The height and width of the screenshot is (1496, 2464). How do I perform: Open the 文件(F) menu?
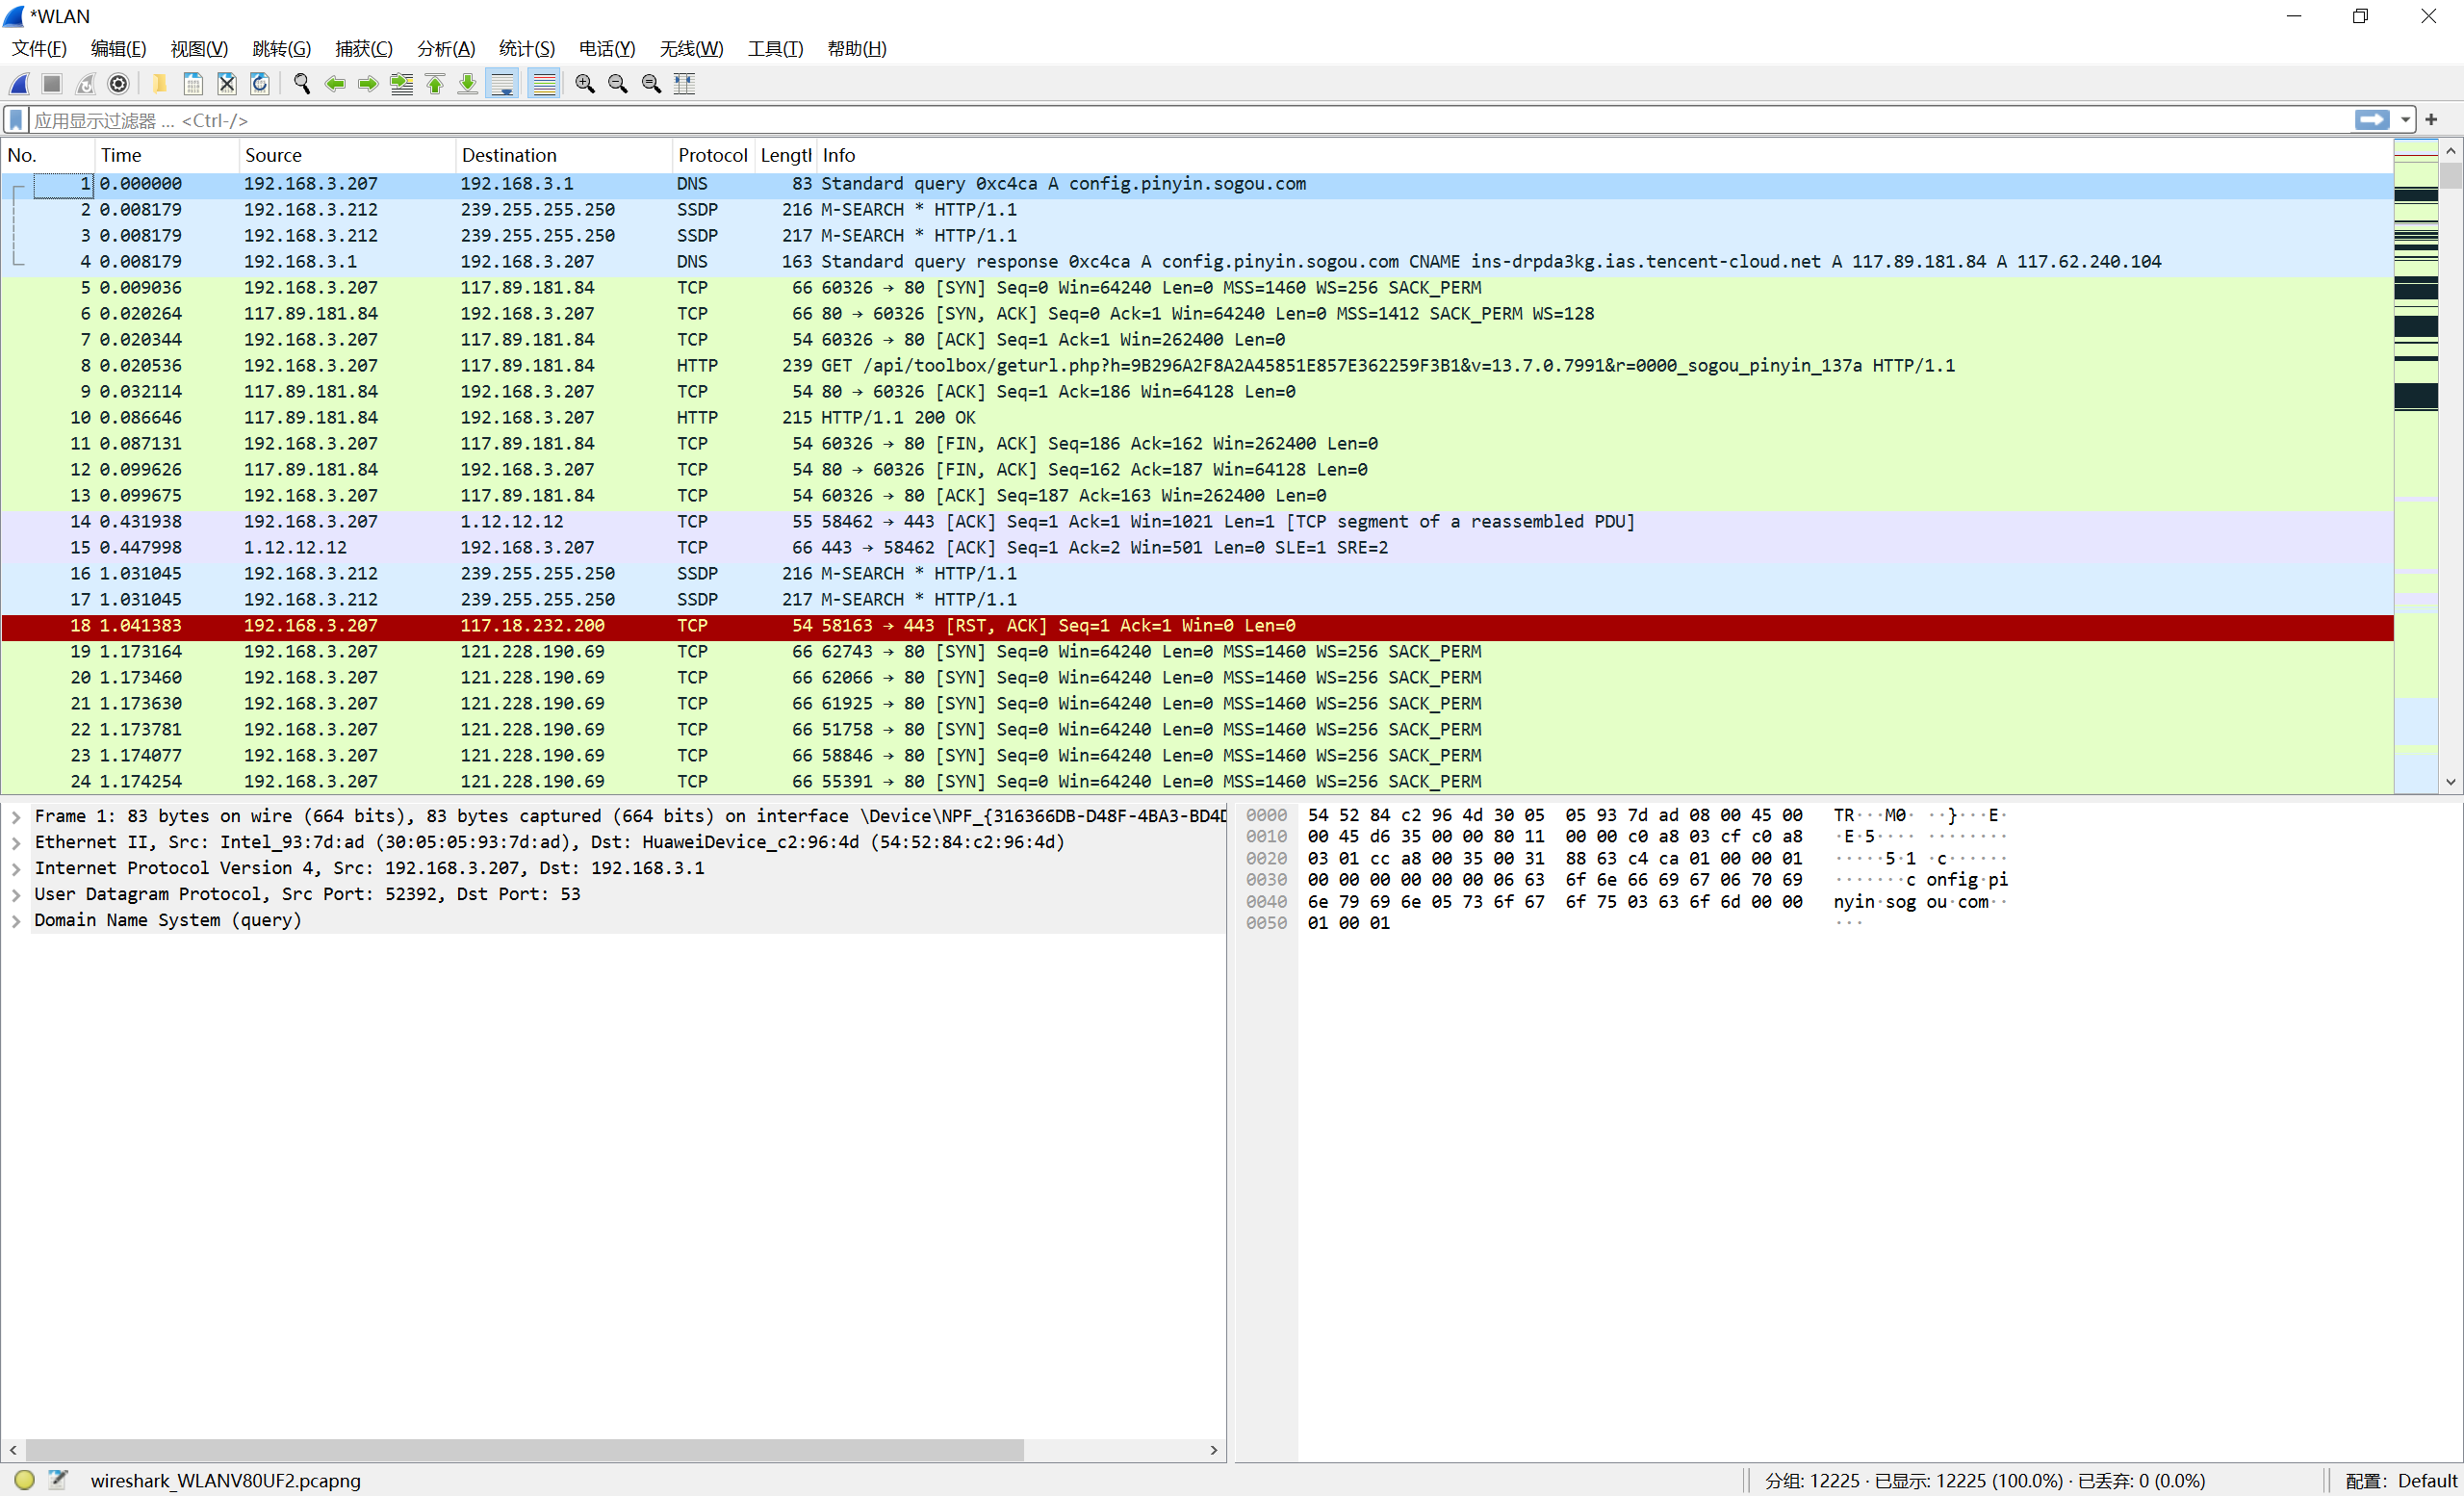(39, 48)
